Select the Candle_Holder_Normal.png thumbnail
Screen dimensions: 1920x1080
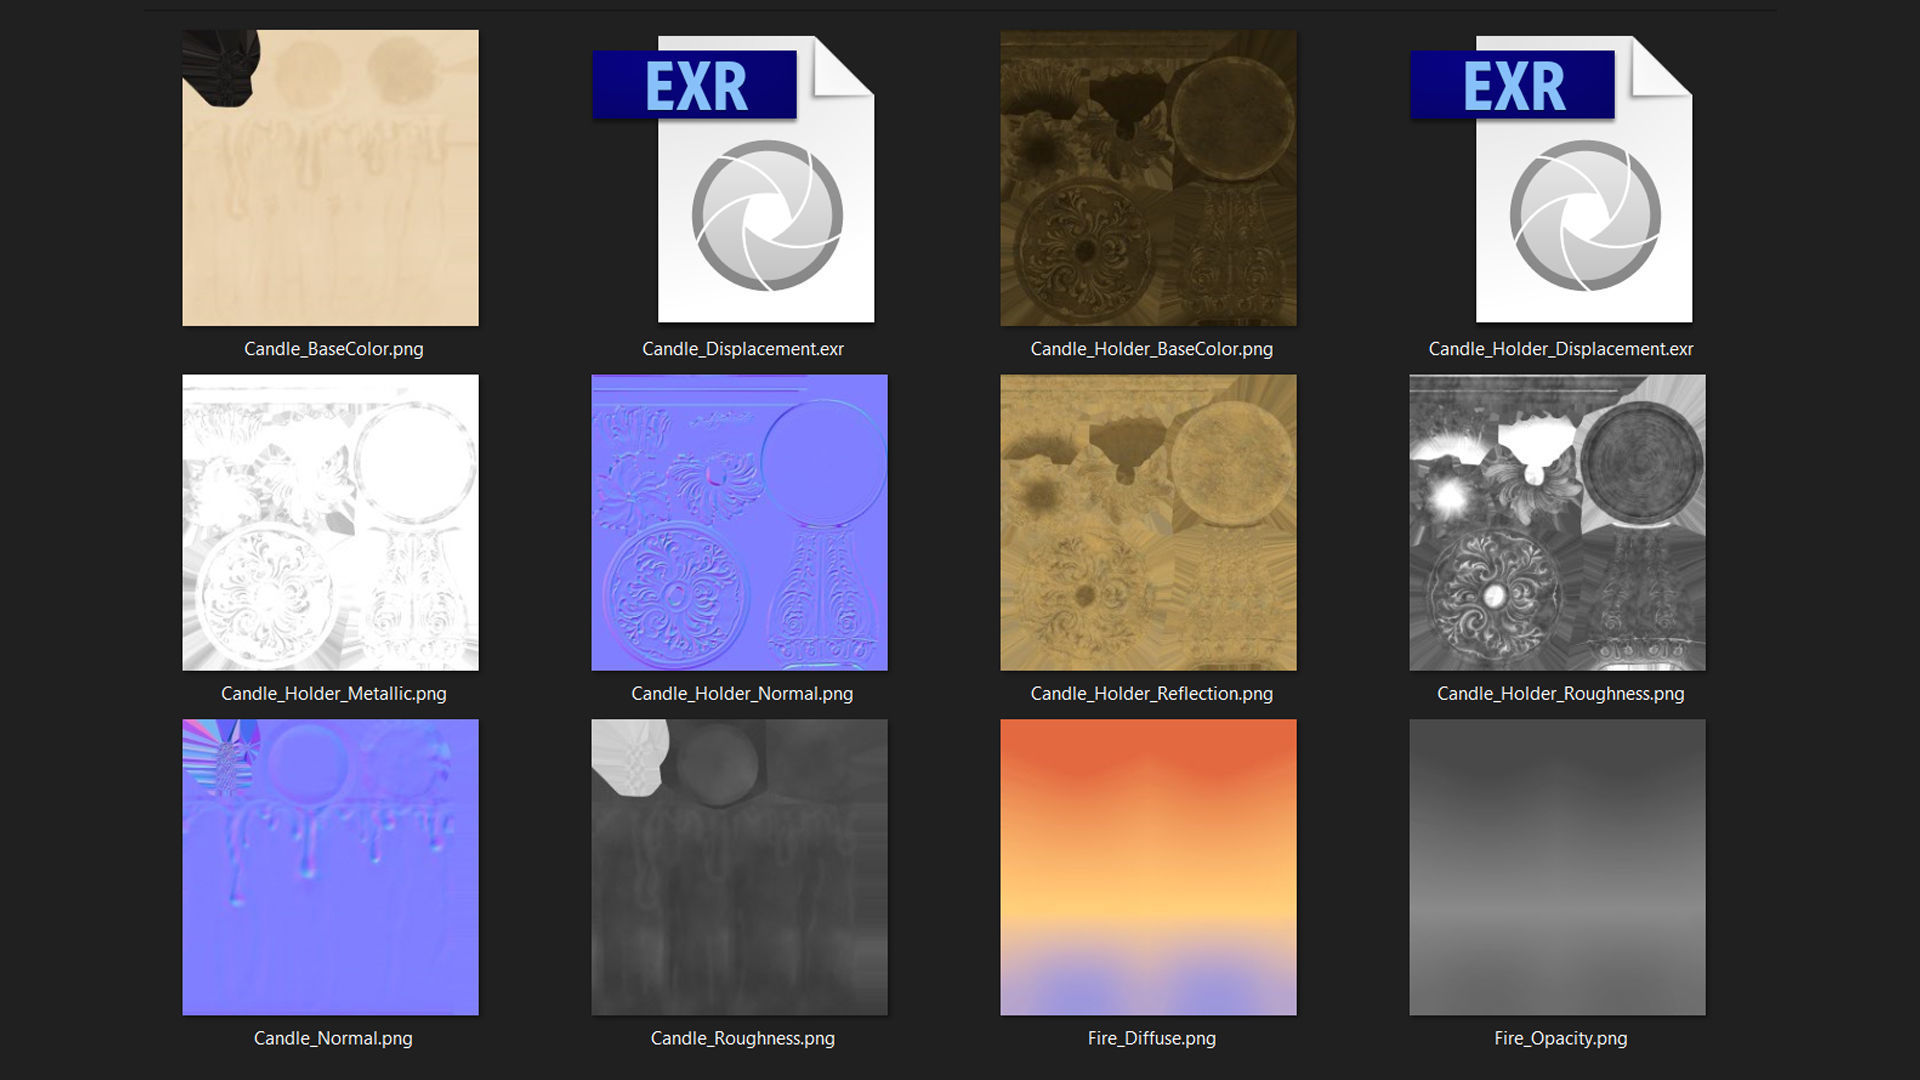(x=739, y=522)
